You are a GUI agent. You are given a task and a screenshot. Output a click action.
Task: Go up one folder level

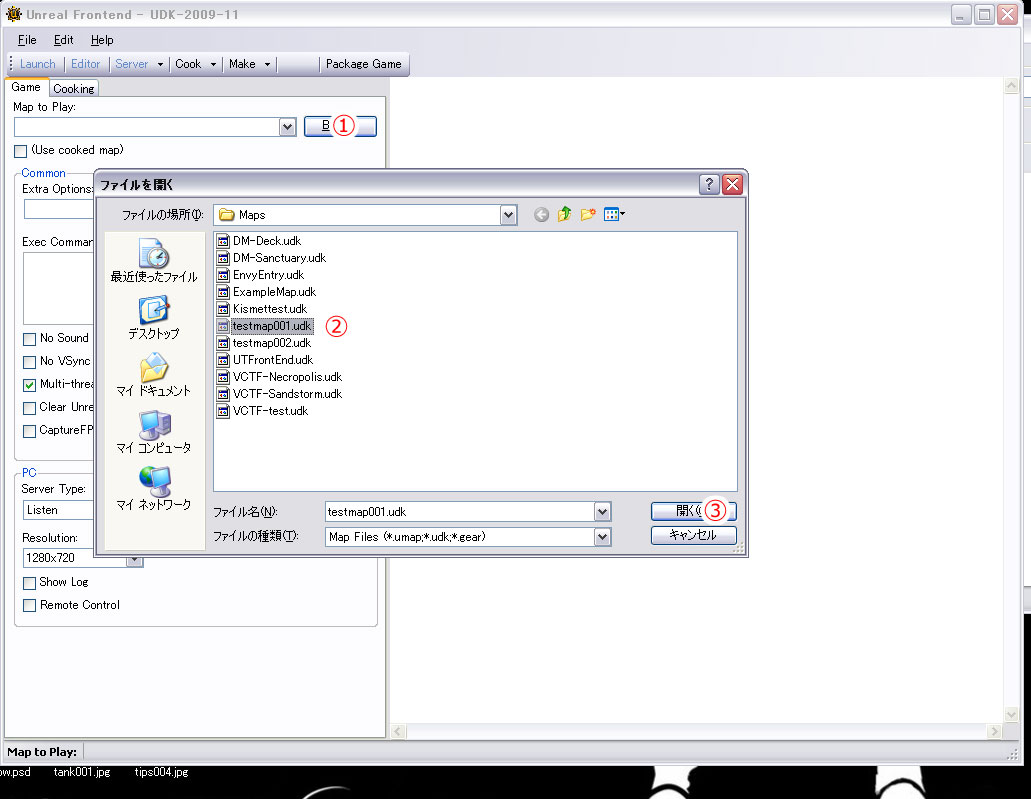point(564,214)
